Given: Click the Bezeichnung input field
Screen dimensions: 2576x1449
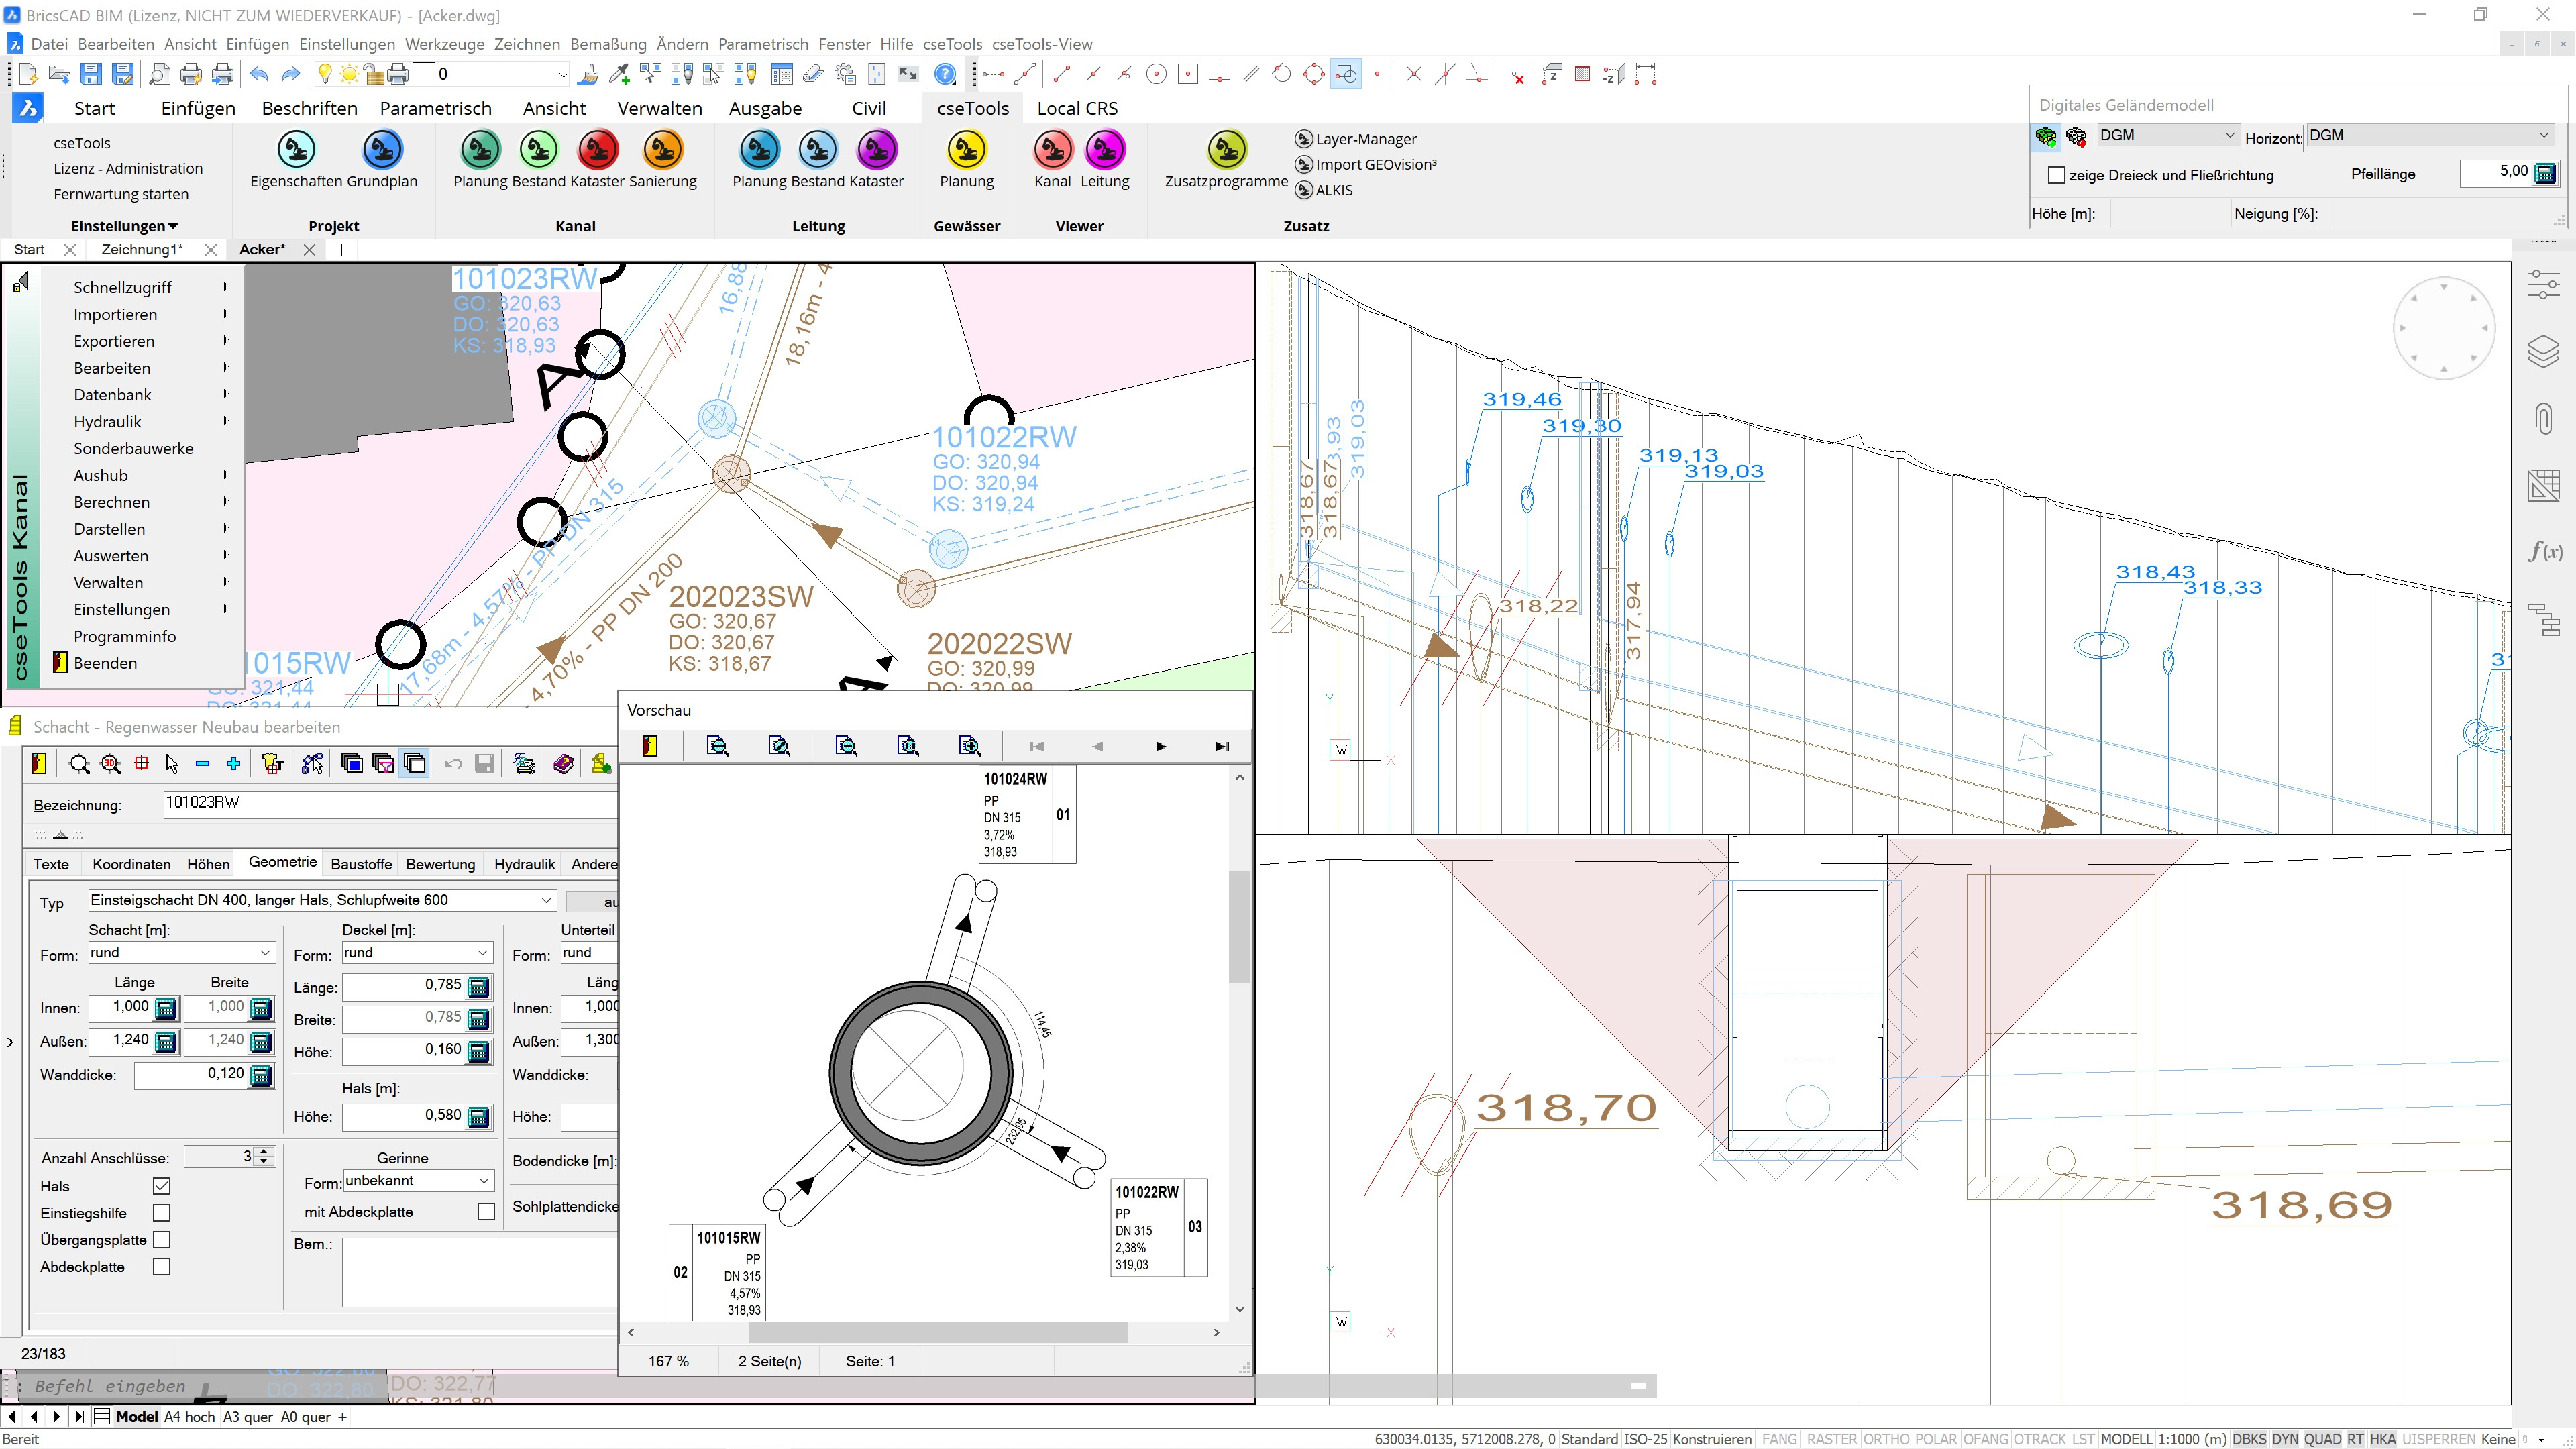Looking at the screenshot, I should [x=390, y=804].
